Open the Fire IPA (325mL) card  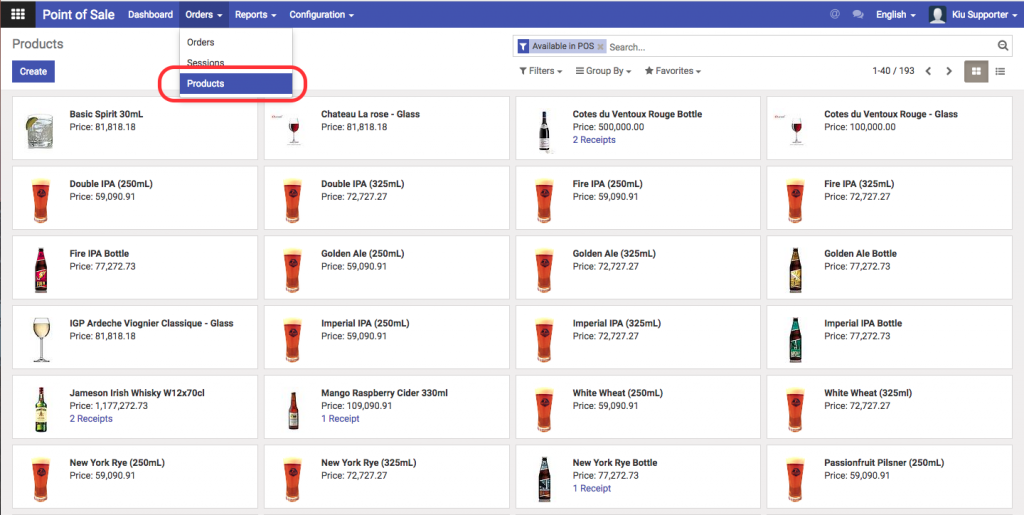click(x=889, y=198)
